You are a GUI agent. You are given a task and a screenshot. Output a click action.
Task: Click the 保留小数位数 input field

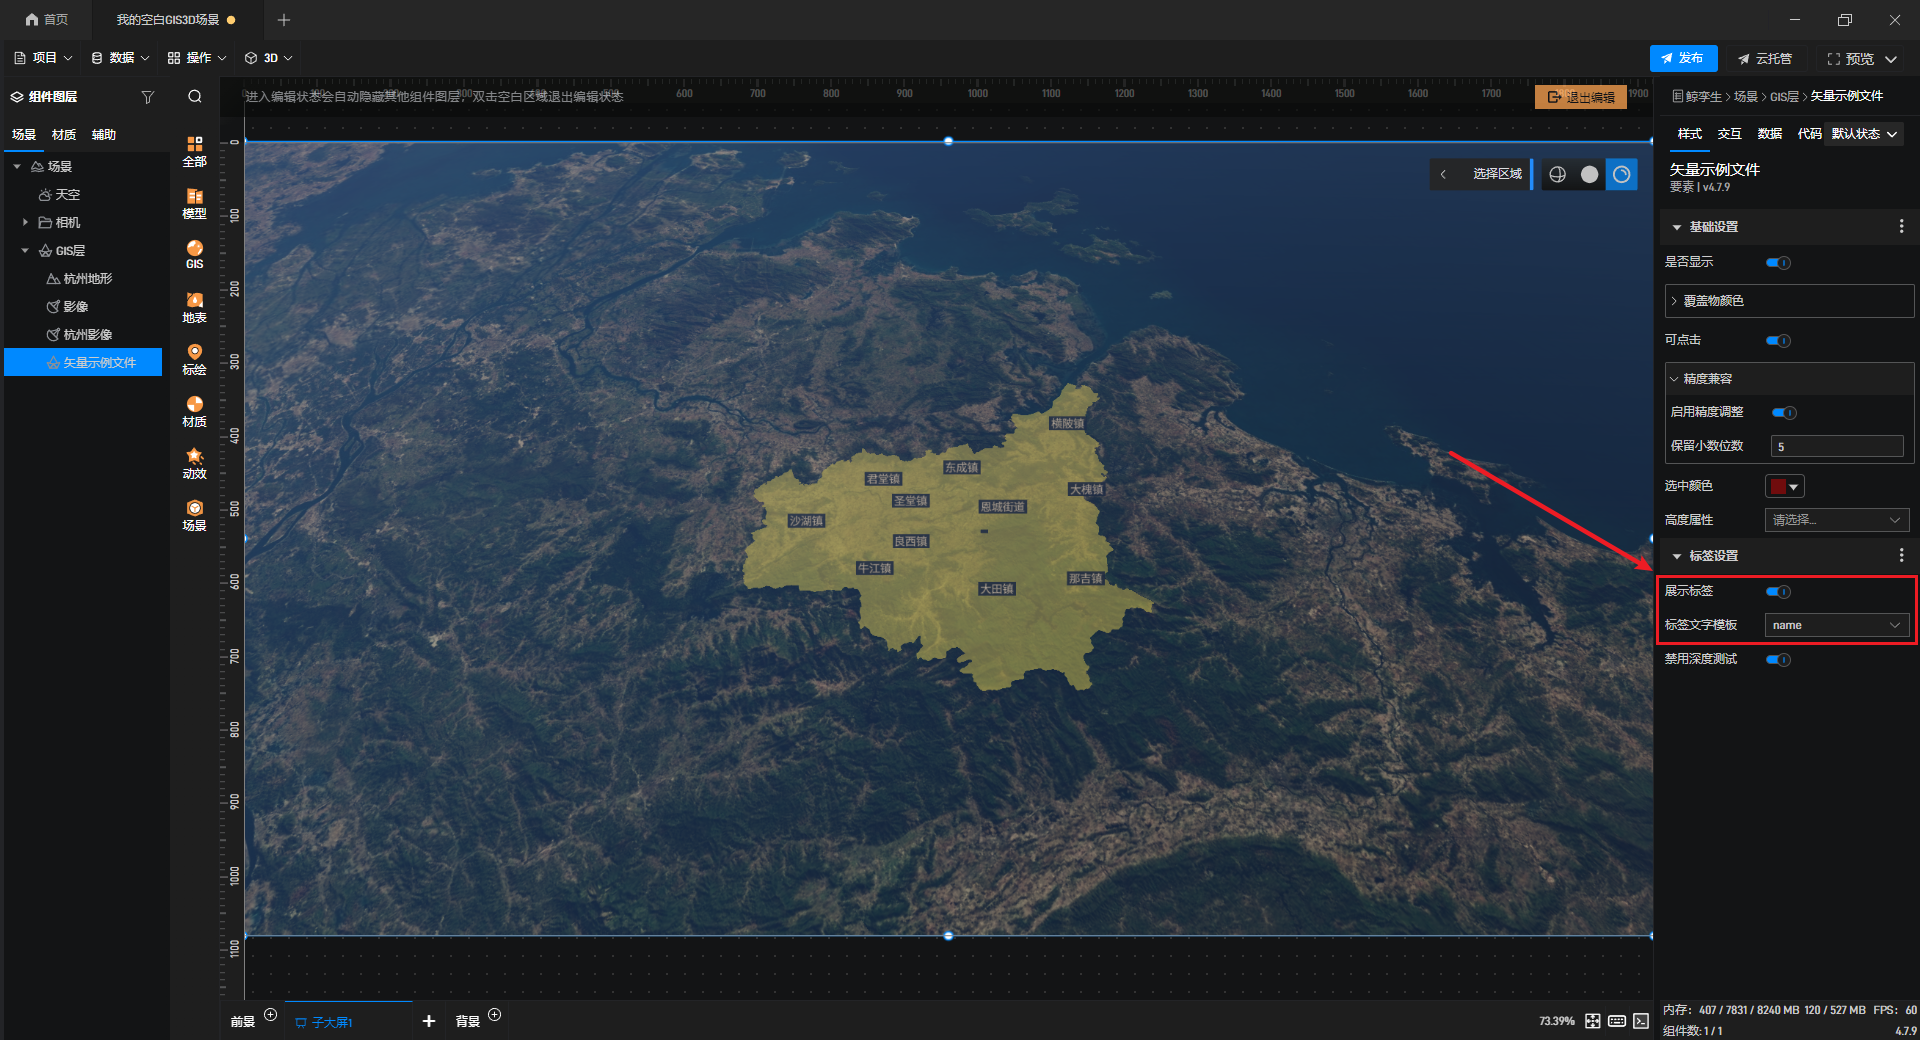click(1837, 446)
